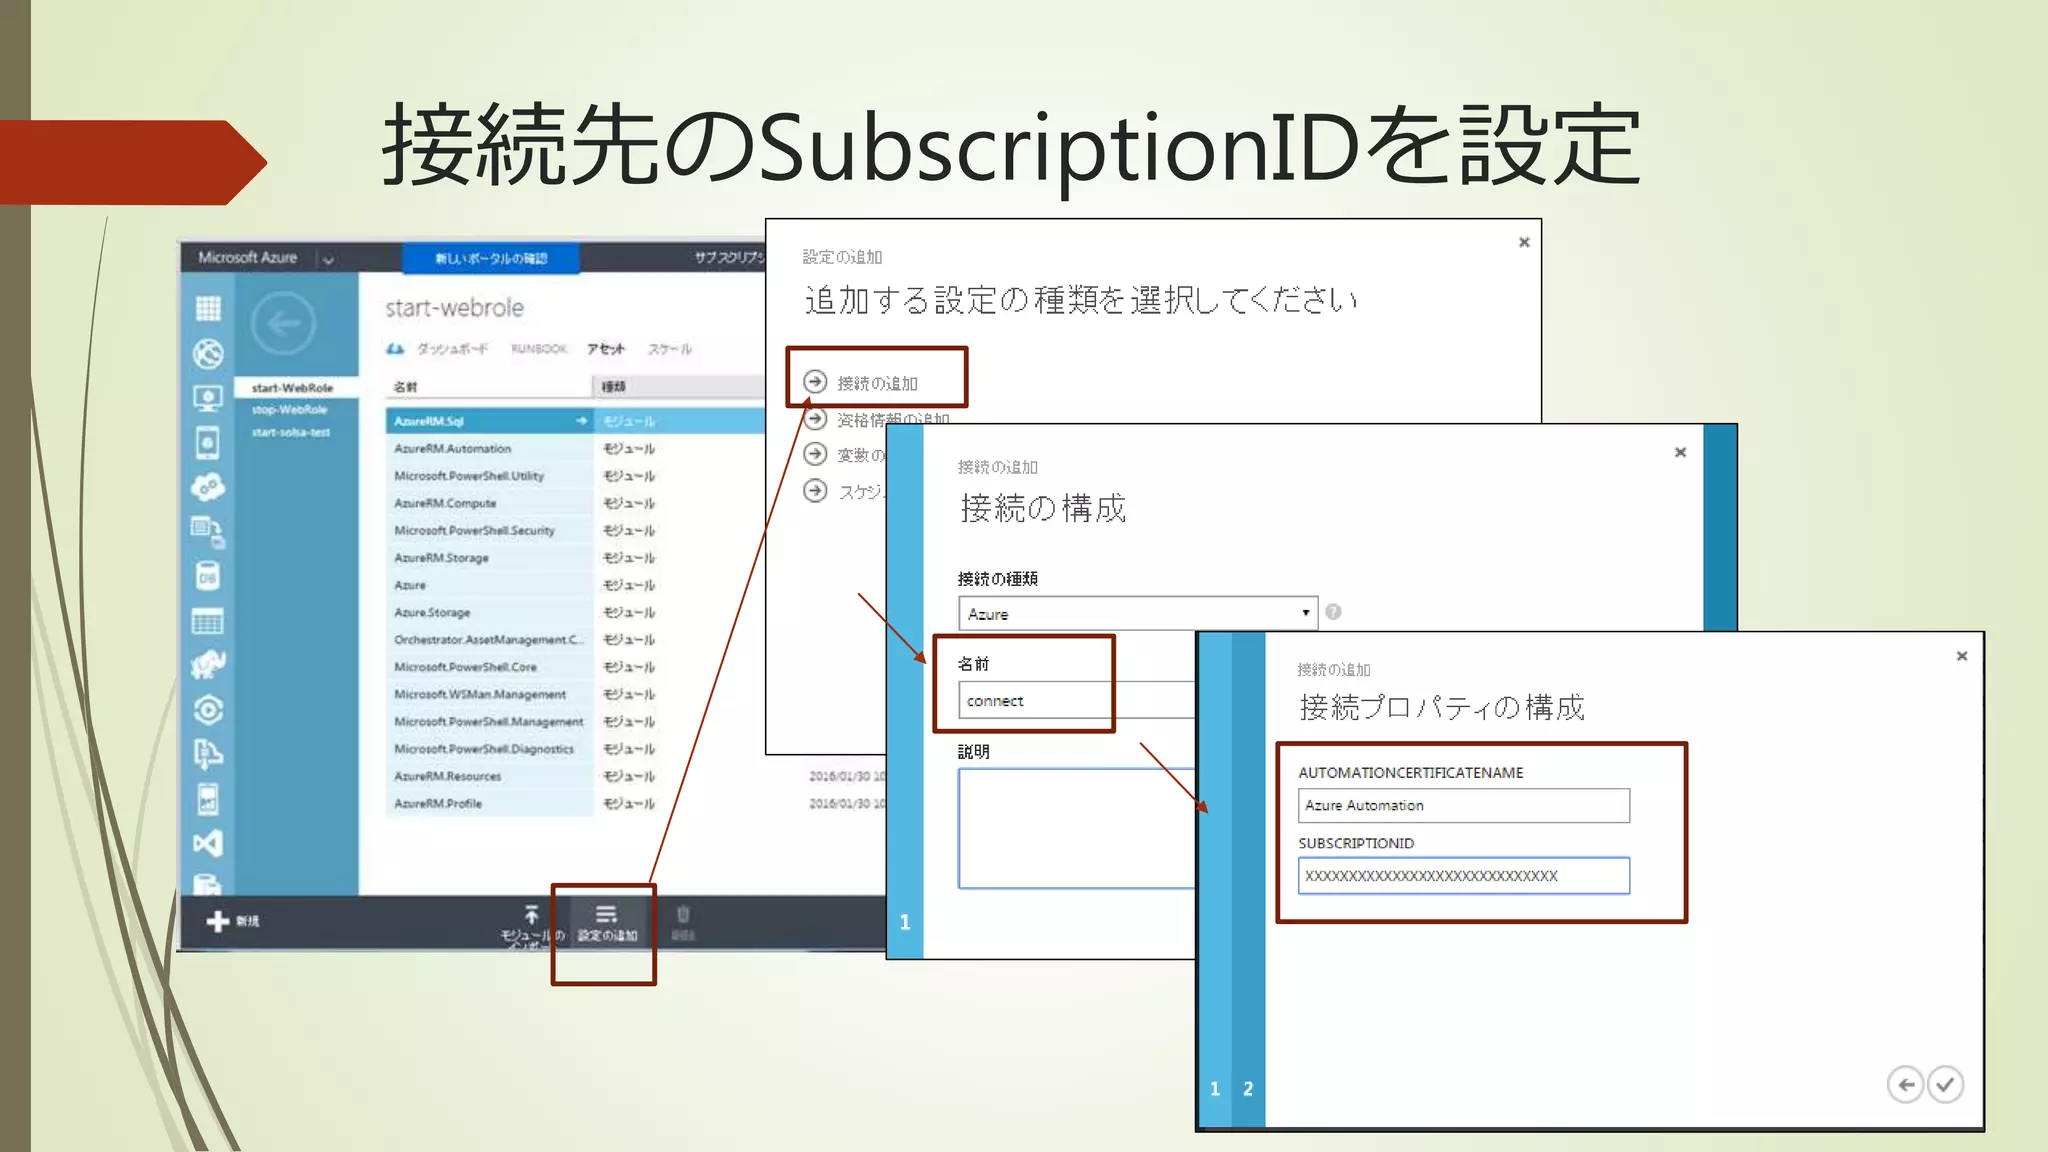Switch to the アセット tab
Screen dimensions: 2048x1152
click(x=606, y=349)
